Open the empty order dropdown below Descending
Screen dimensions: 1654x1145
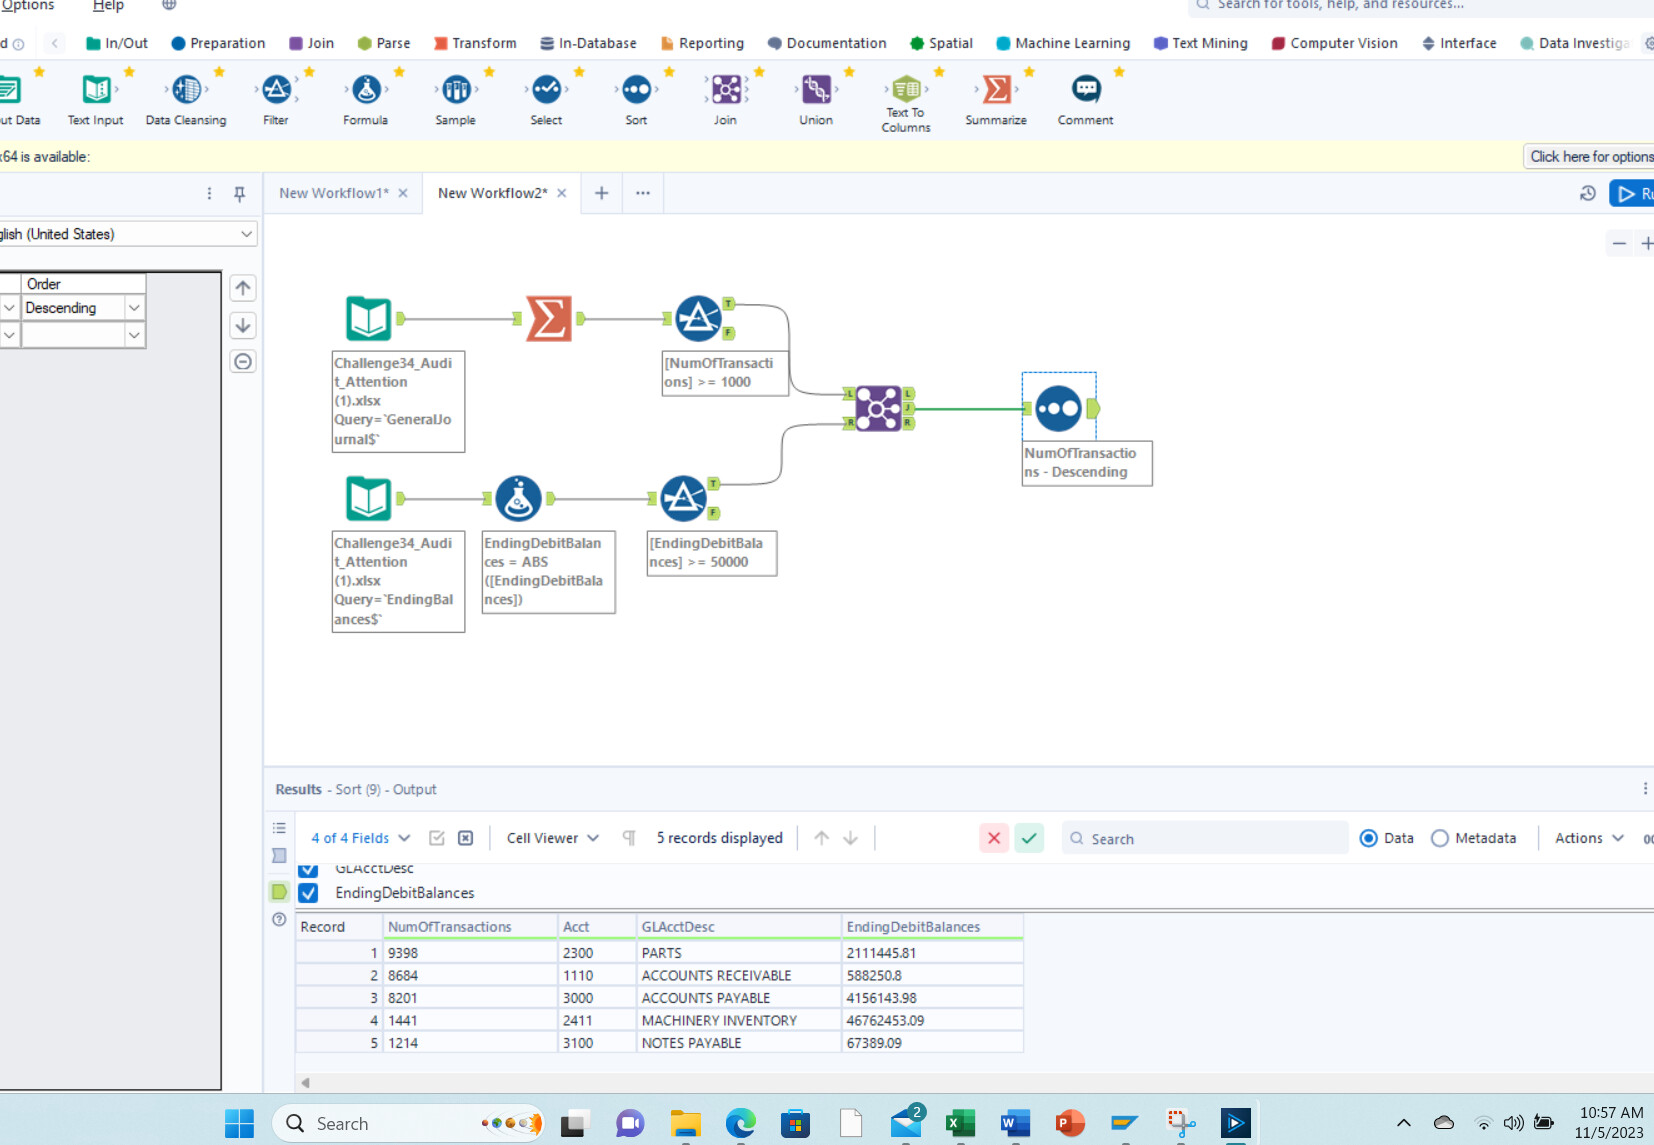[134, 335]
